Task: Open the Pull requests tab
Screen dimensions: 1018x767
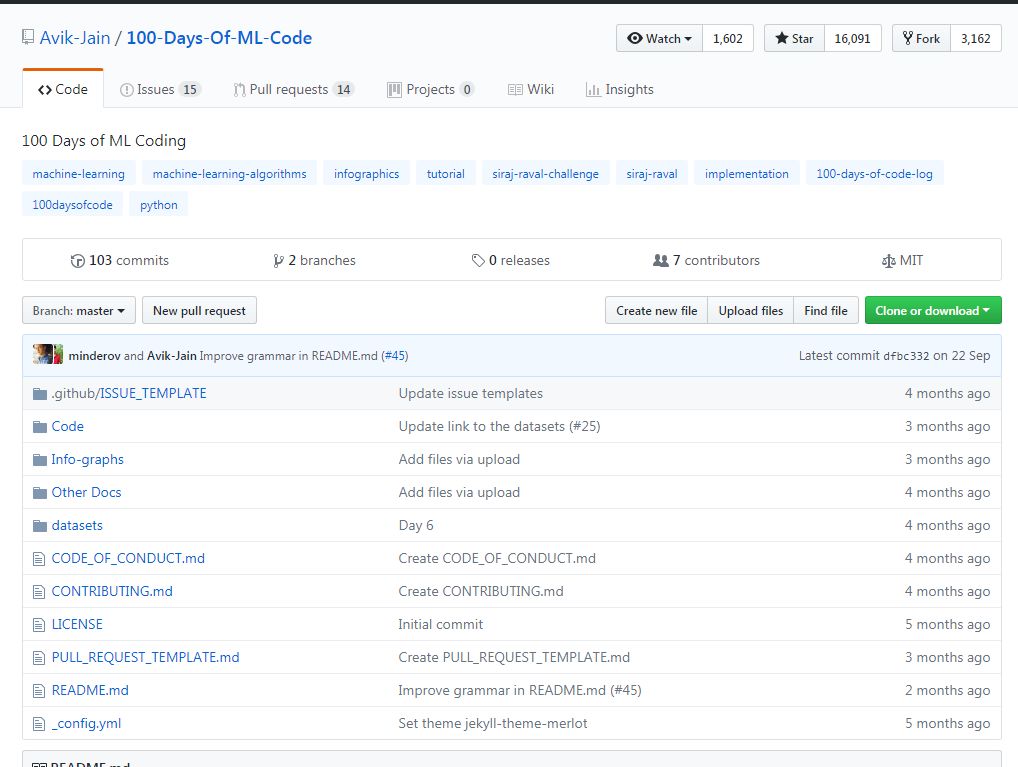Action: (293, 89)
